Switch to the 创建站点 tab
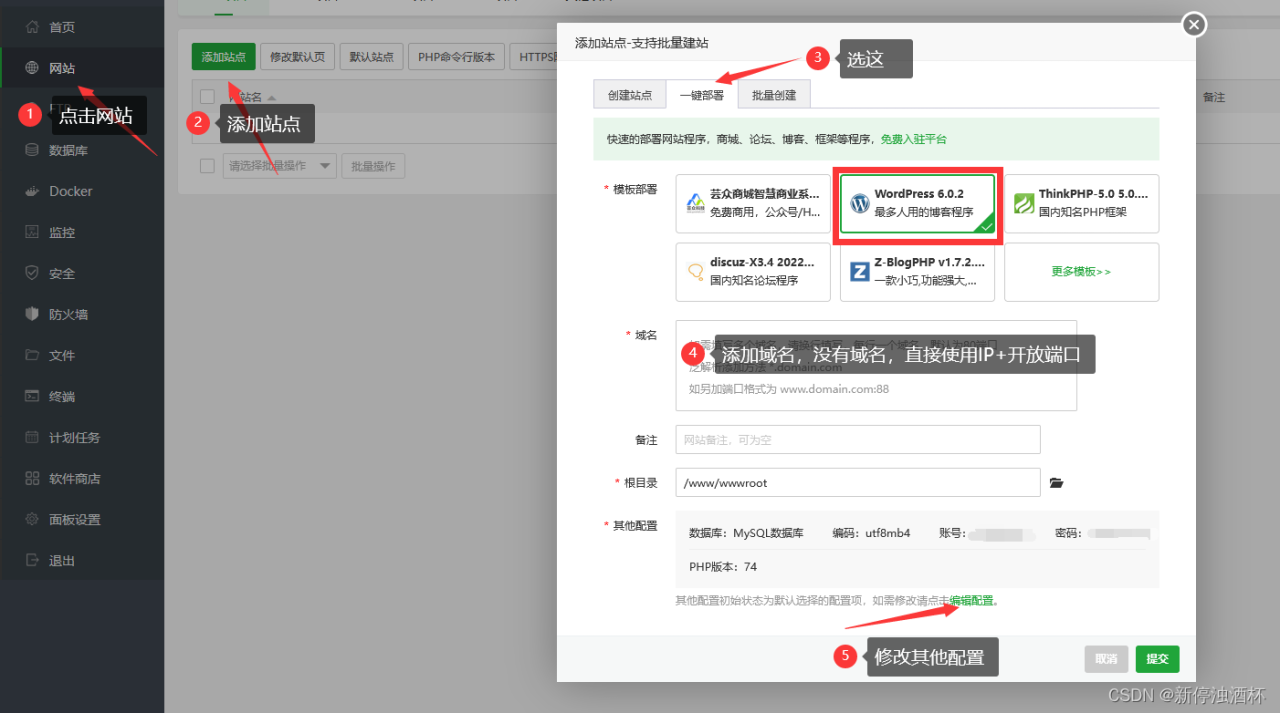Screen dimensions: 1280x713 point(629,95)
